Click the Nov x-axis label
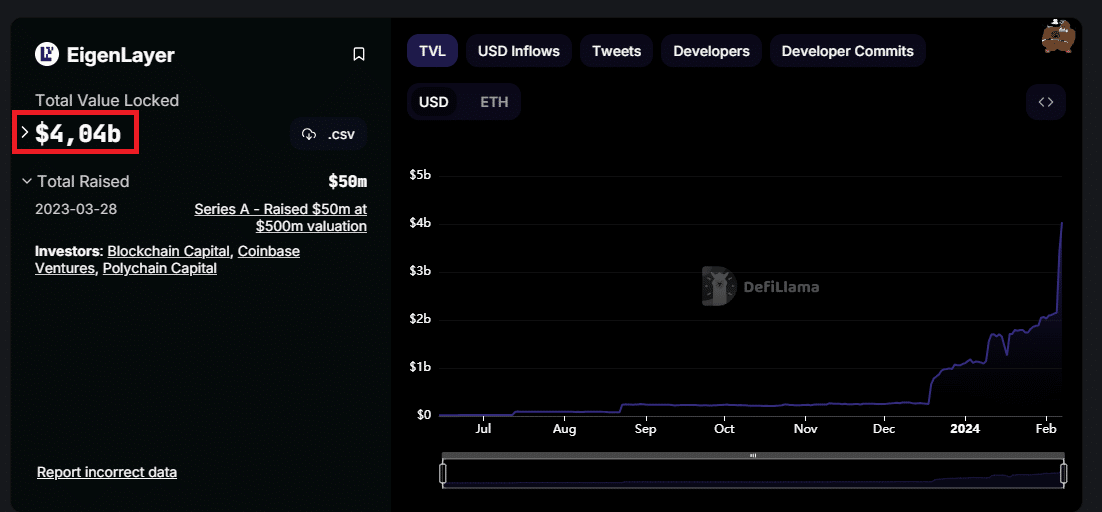The image size is (1102, 512). click(805, 428)
